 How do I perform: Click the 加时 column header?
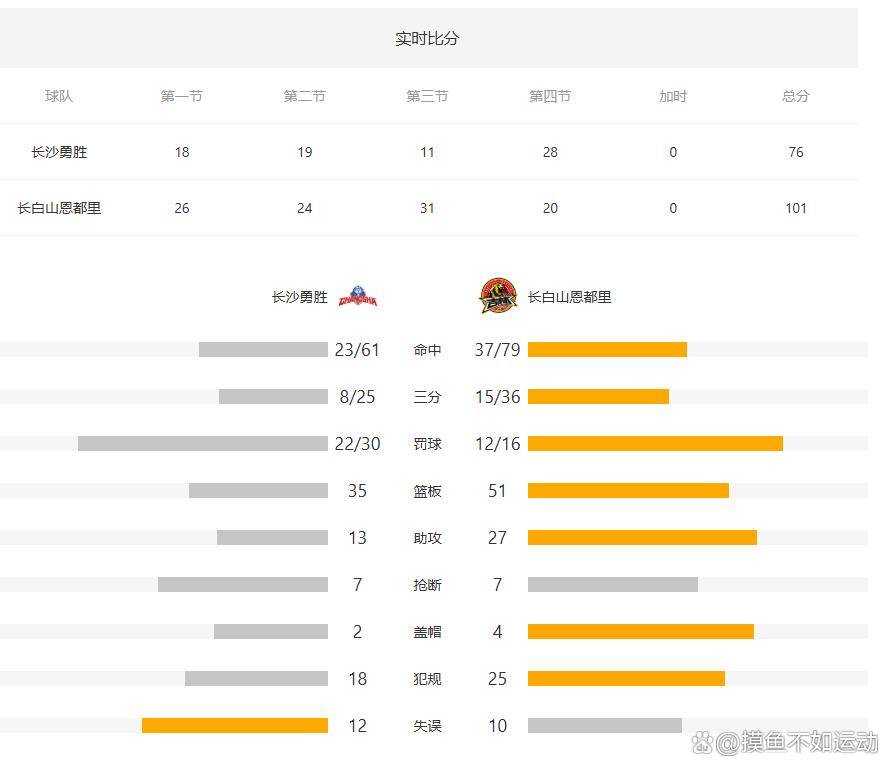pos(673,96)
